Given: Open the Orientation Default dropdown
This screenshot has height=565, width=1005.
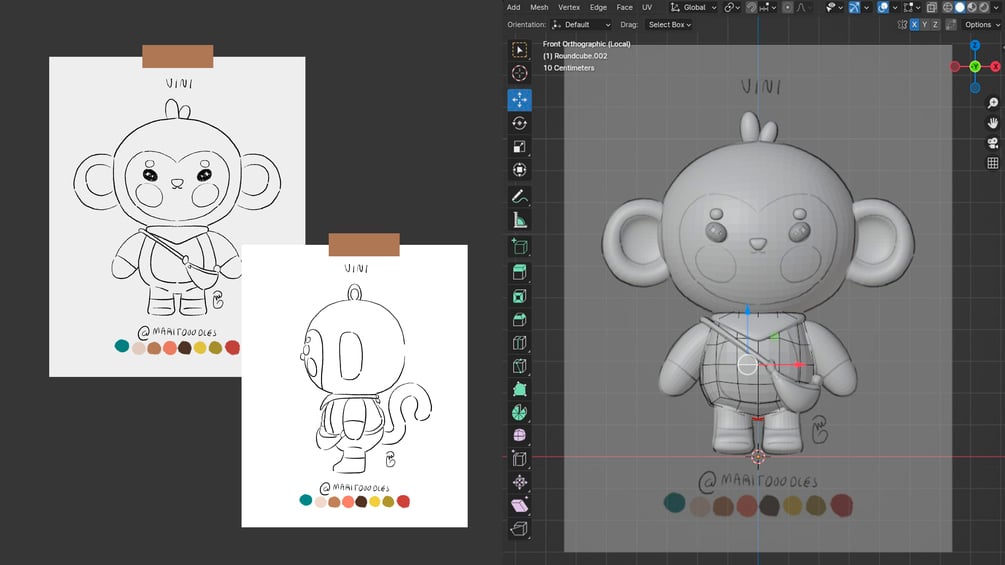Looking at the screenshot, I should (x=581, y=24).
